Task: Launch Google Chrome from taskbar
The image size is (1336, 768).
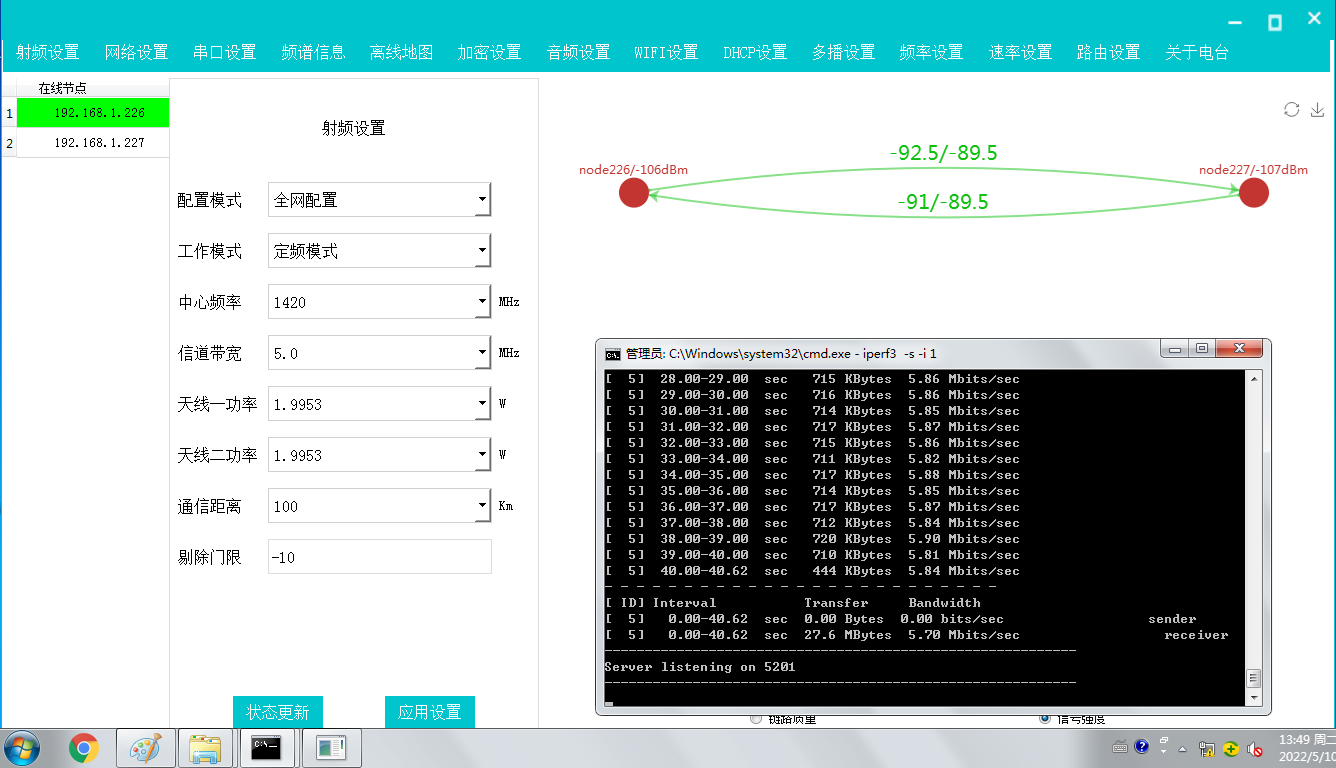Action: tap(84, 748)
